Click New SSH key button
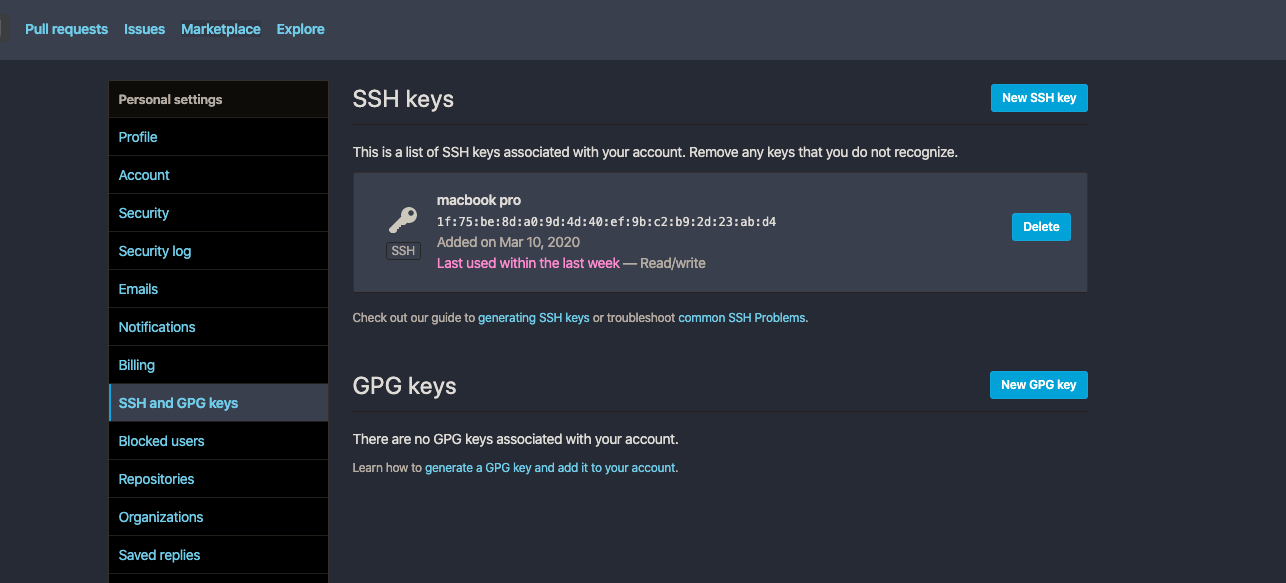This screenshot has width=1286, height=583. tap(1038, 98)
